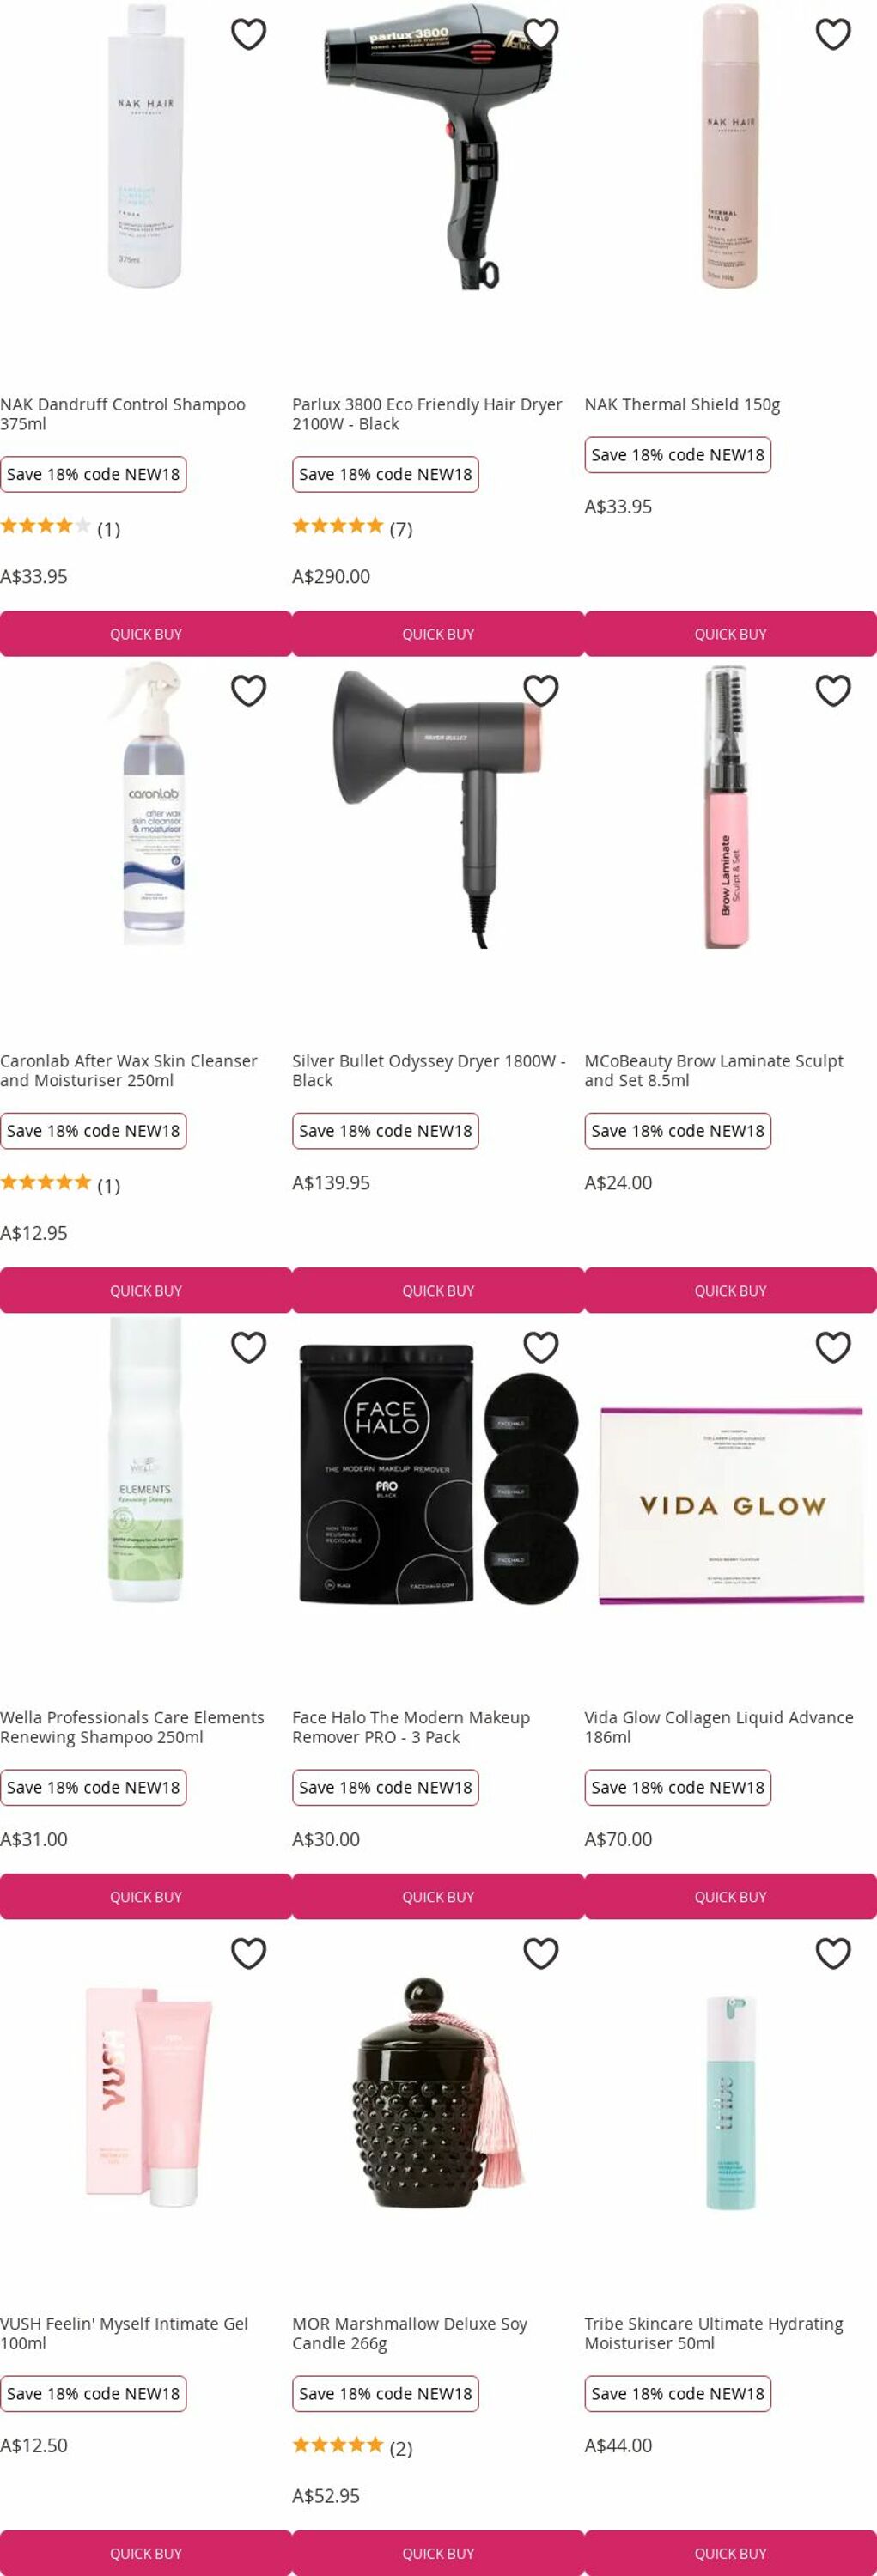Favorite the MOR Marshmallow Soy Candle
Viewport: 877px width, 2576px height.
(x=541, y=1953)
